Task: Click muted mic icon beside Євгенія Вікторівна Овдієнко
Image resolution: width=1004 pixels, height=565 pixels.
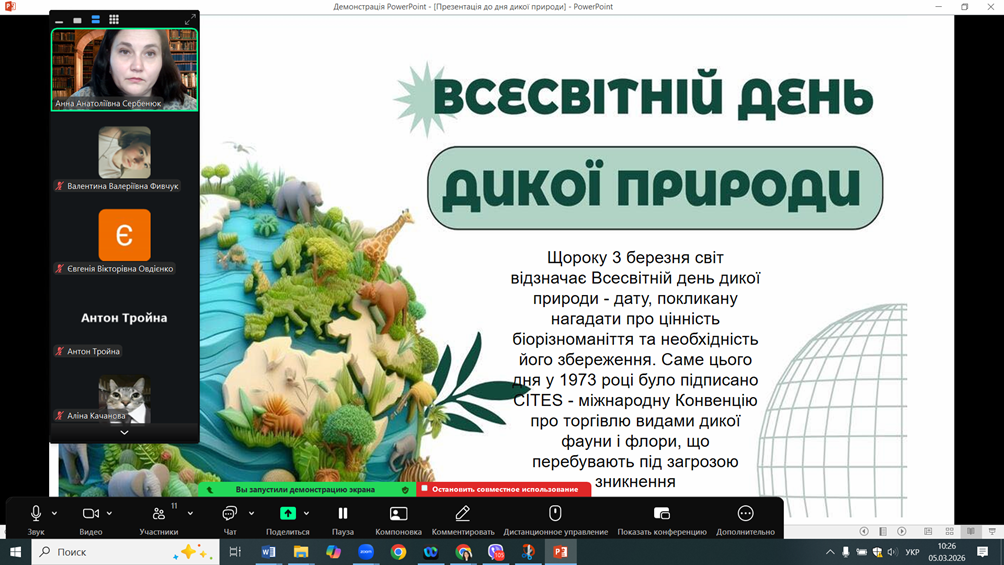Action: tap(60, 269)
